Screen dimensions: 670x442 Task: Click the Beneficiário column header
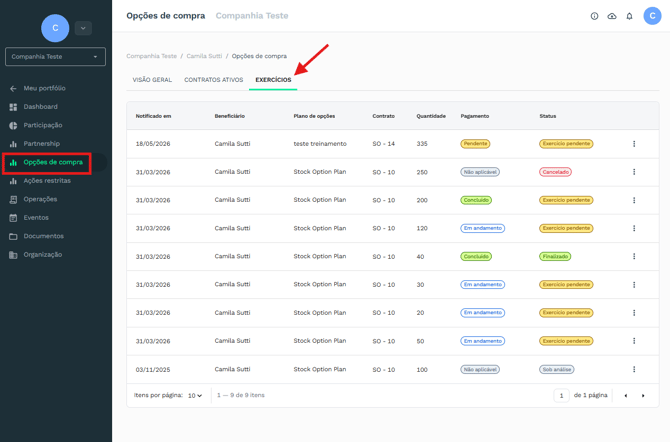(x=229, y=116)
